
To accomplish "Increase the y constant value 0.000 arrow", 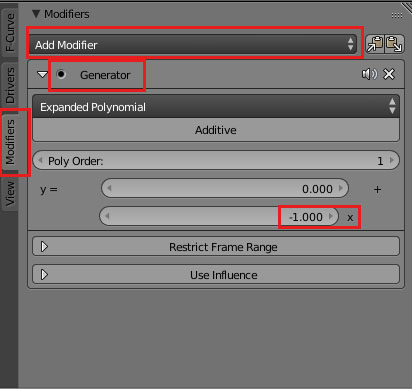I will [x=341, y=188].
